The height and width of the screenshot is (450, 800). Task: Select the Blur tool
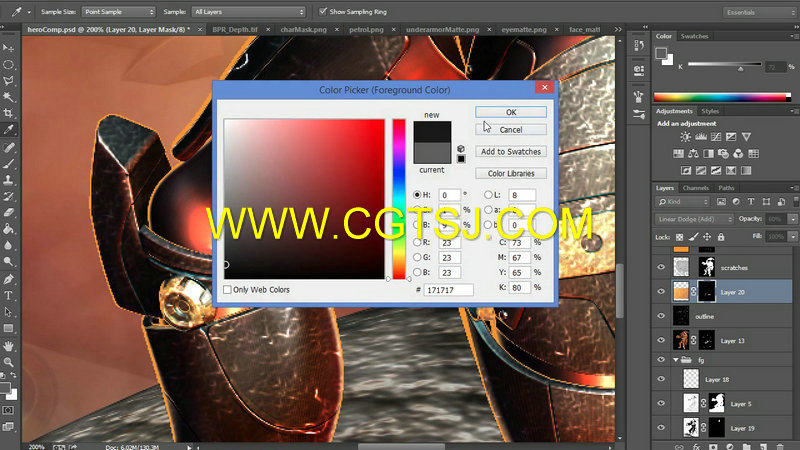(x=8, y=245)
